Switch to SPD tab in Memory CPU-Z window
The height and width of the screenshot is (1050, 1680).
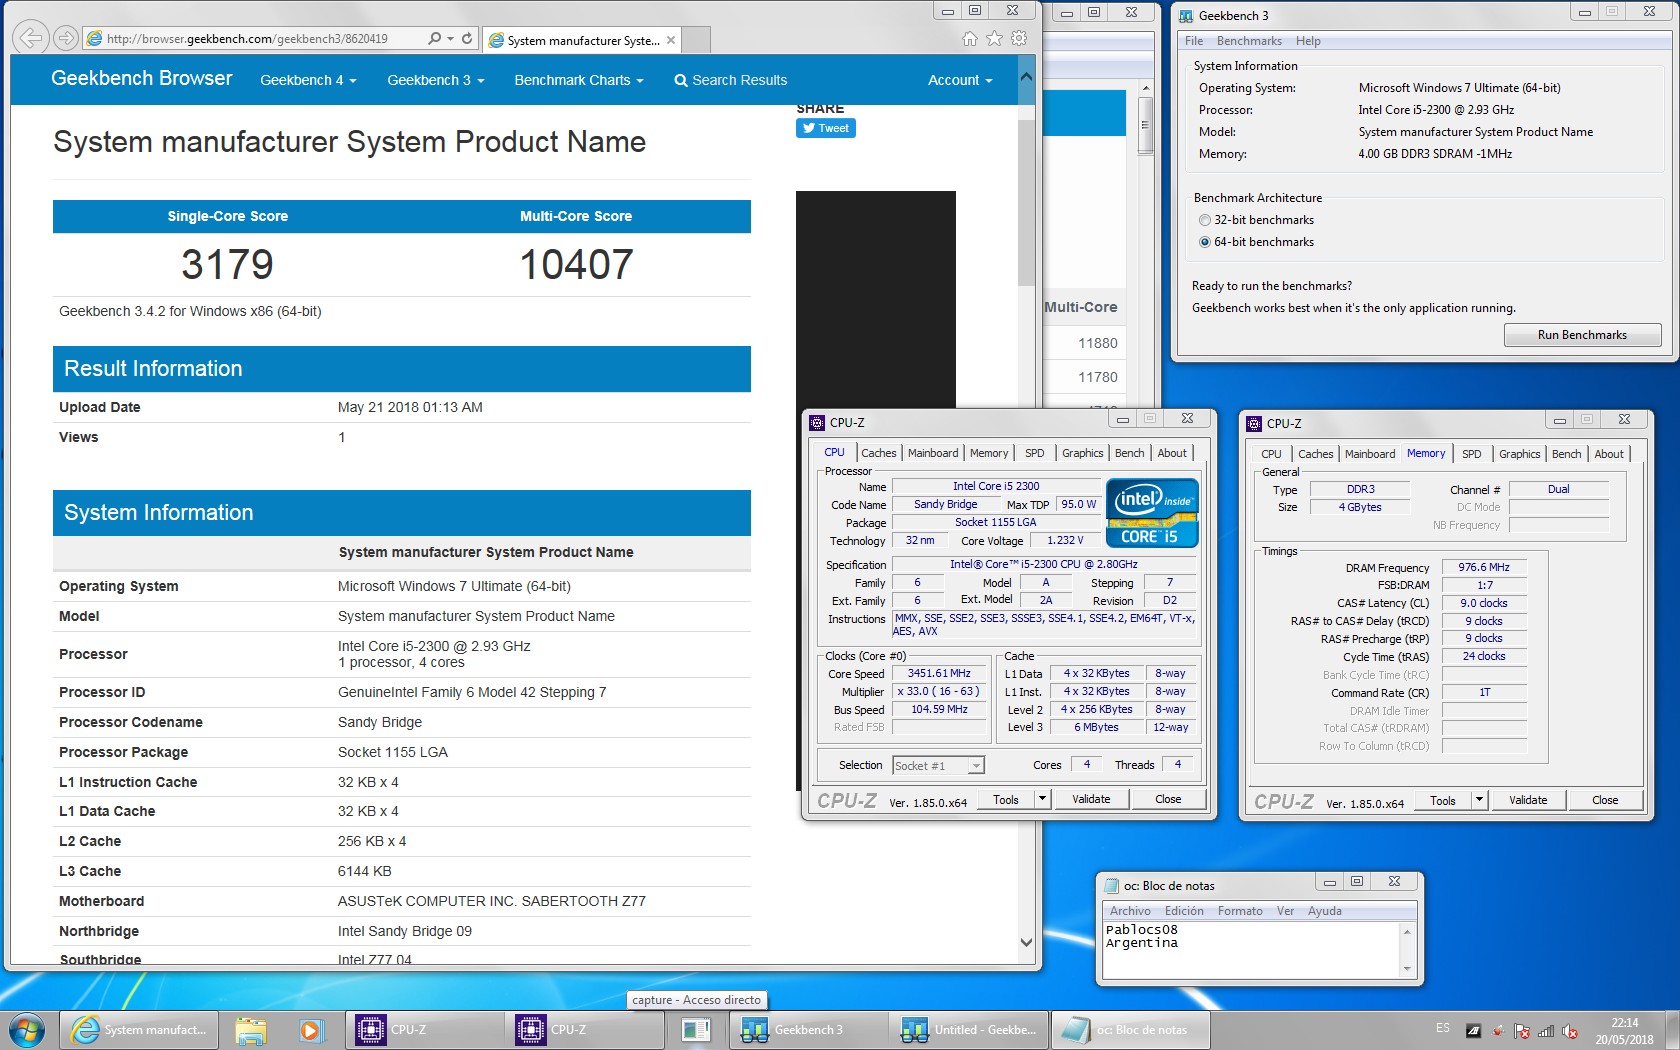click(1472, 454)
